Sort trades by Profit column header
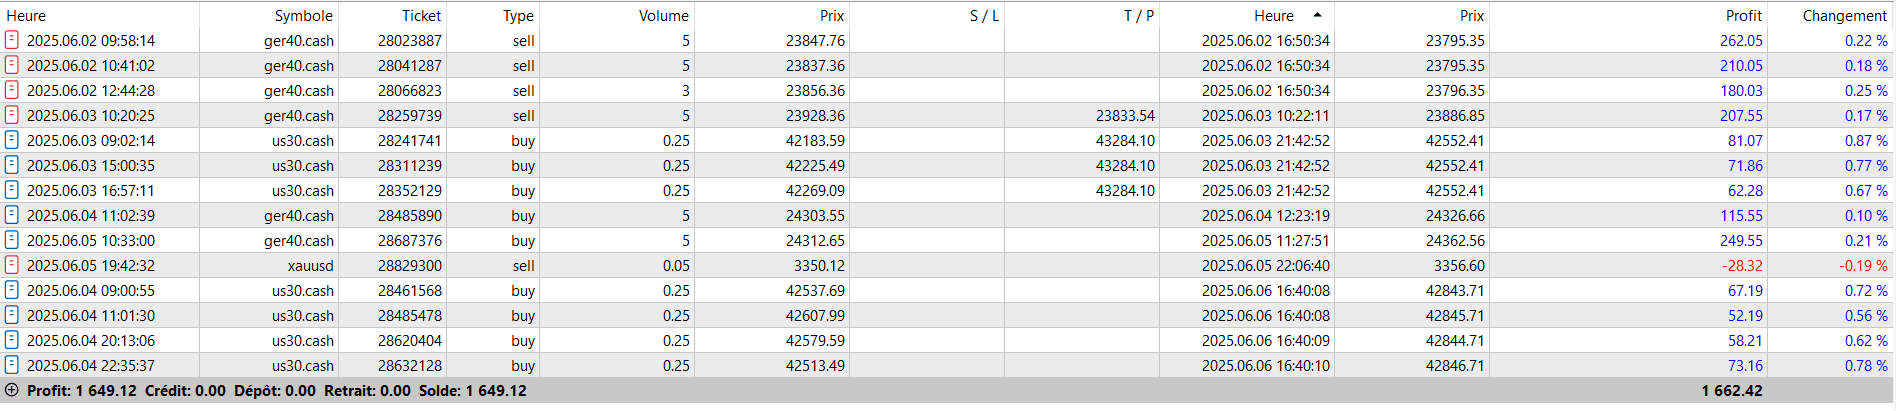Image resolution: width=1896 pixels, height=411 pixels. tap(1743, 15)
